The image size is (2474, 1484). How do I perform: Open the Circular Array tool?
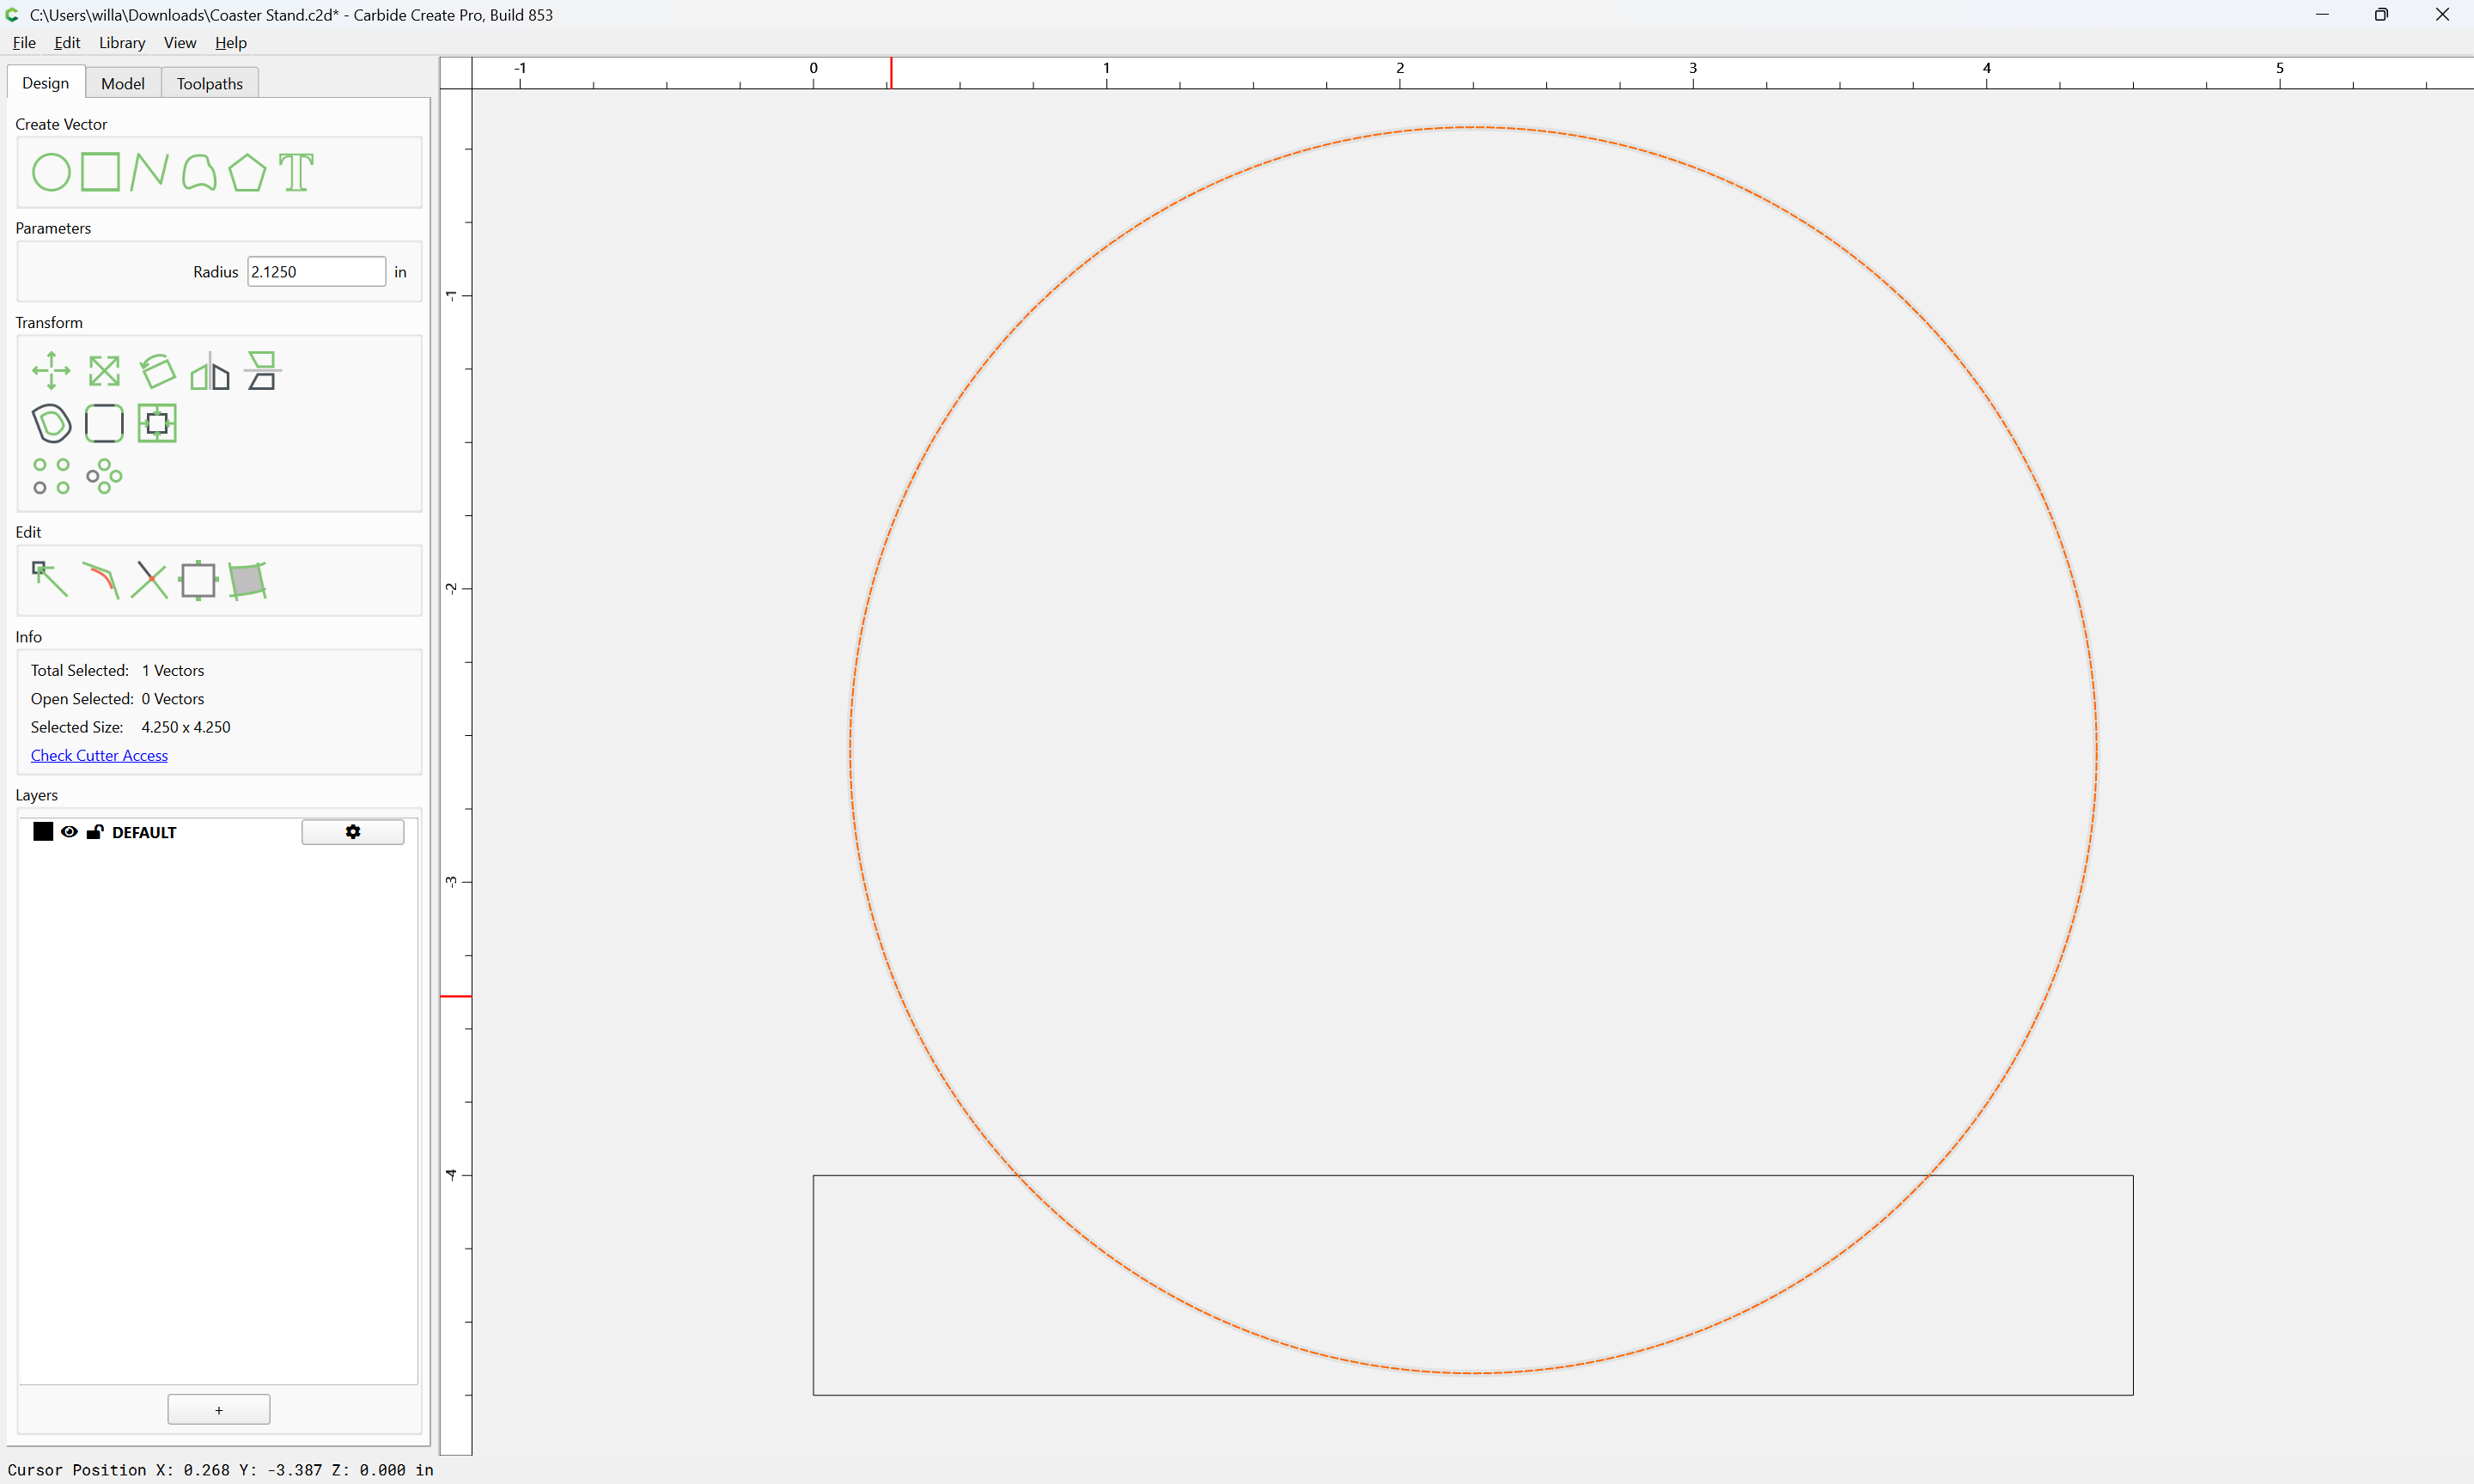[104, 476]
